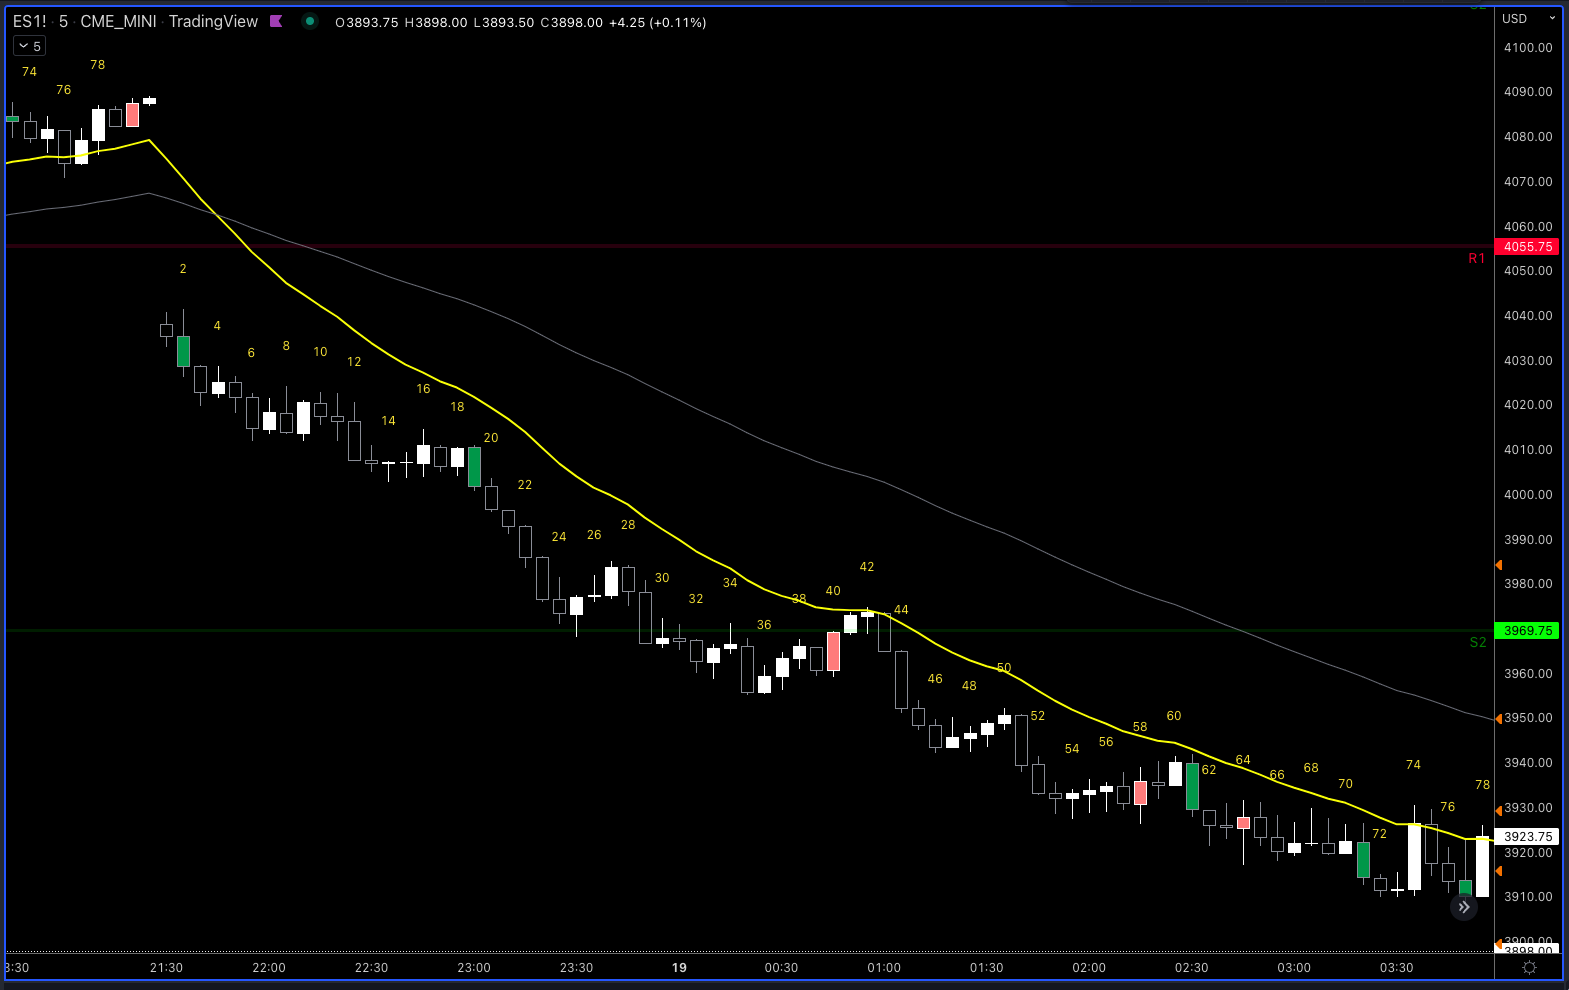Image resolution: width=1569 pixels, height=990 pixels.
Task: Click the red 4055.75 price label
Action: [x=1527, y=247]
